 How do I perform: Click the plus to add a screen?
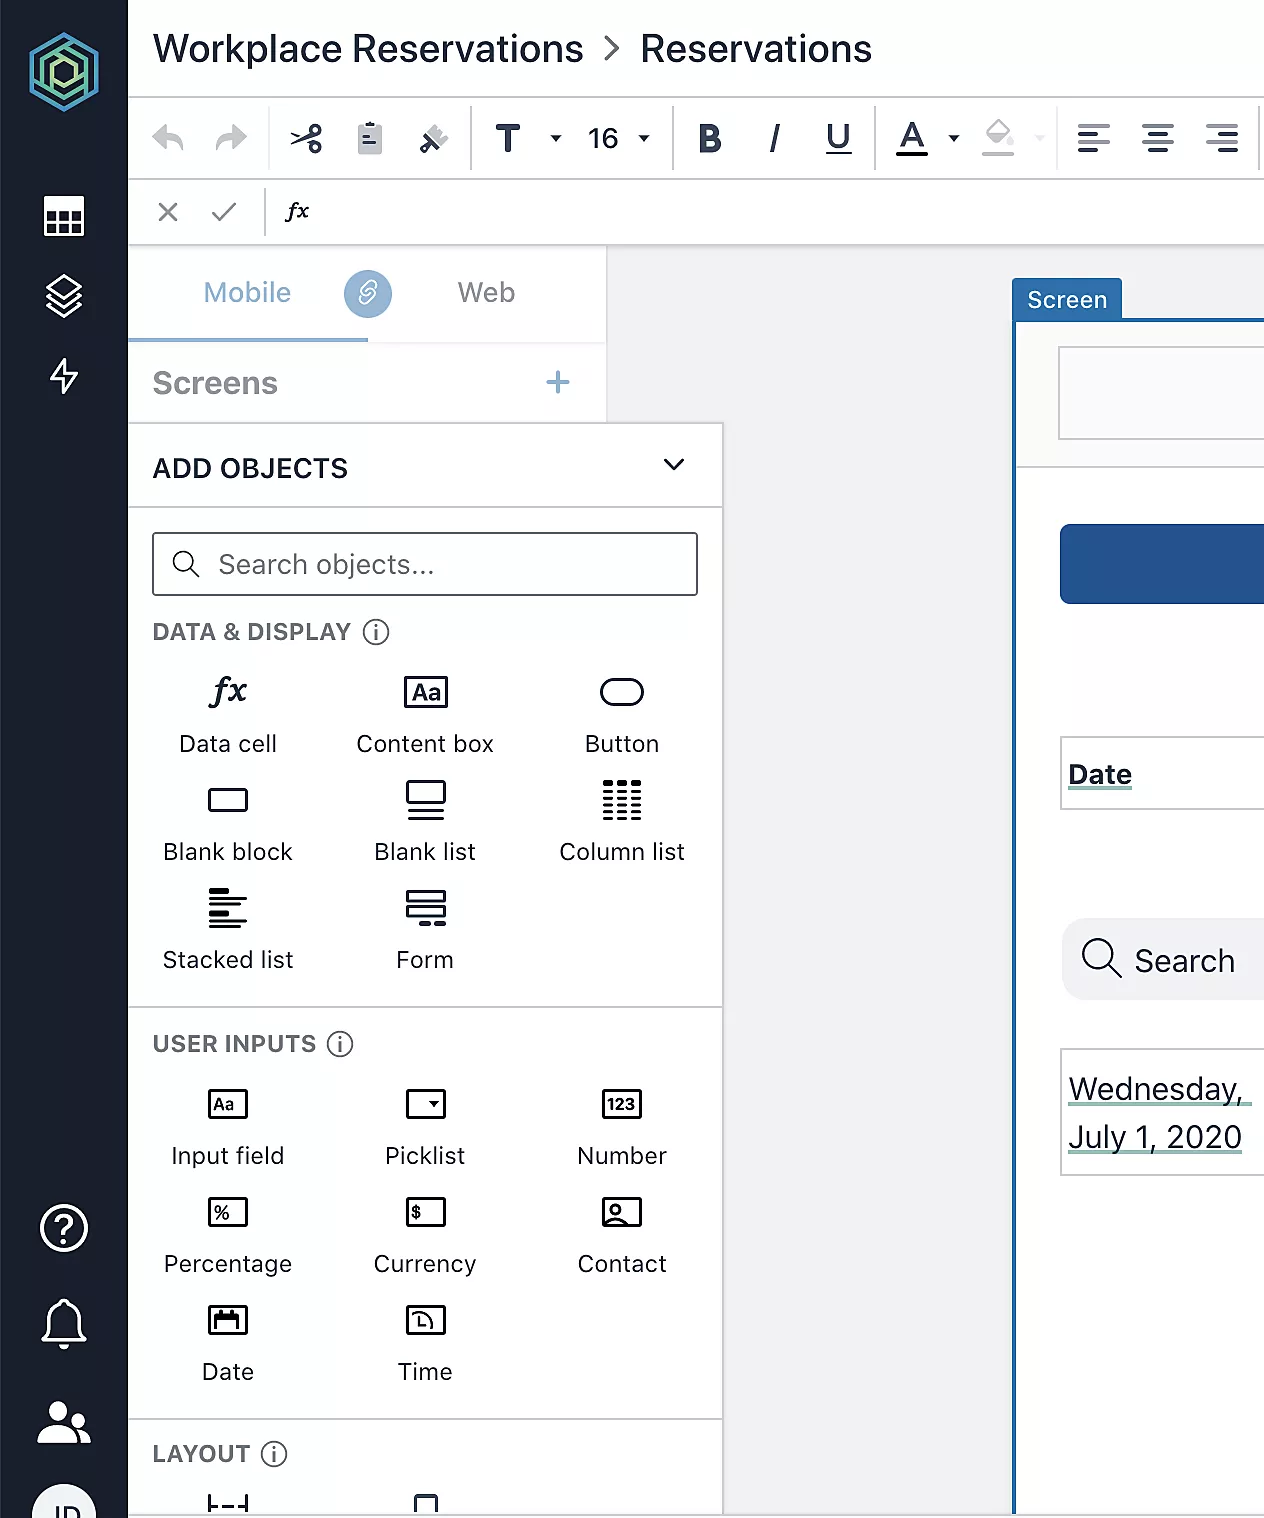558,382
